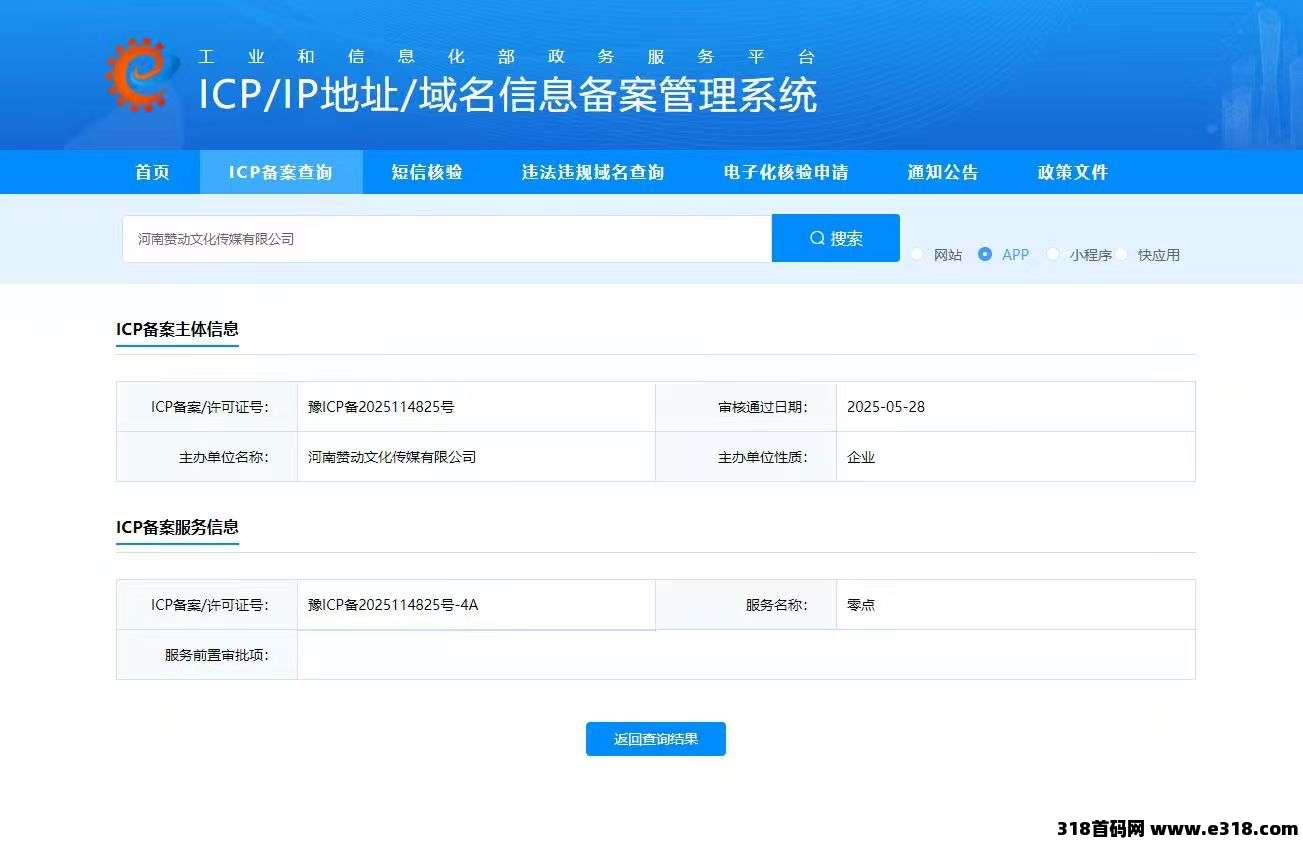Click the ICP备案服务信息 section heading
Image resolution: width=1303 pixels, height=846 pixels.
177,527
